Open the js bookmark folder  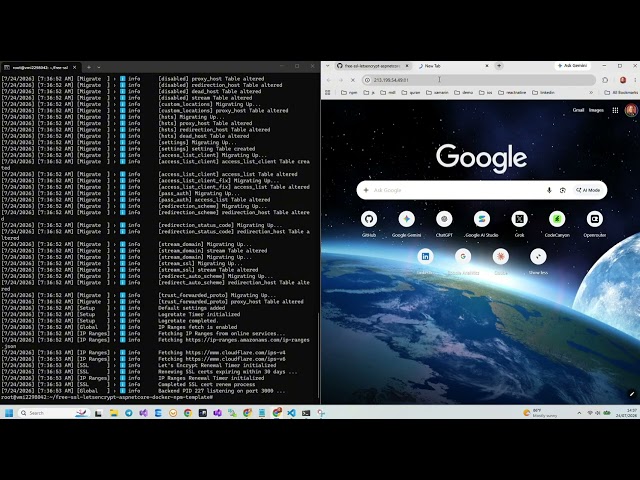coord(369,93)
